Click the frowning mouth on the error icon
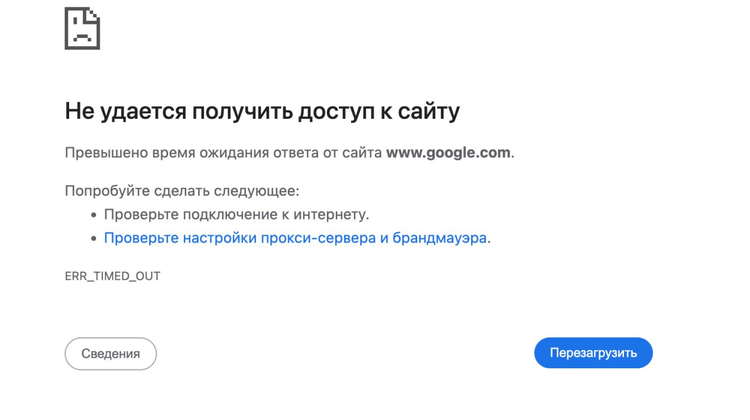This screenshot has width=750, height=420. click(x=82, y=38)
